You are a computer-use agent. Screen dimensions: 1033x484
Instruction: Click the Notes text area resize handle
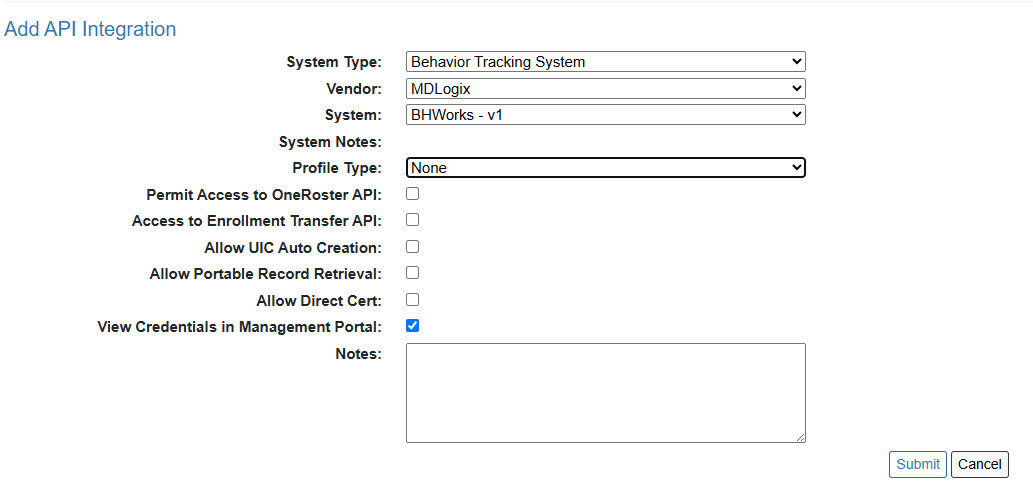800,437
